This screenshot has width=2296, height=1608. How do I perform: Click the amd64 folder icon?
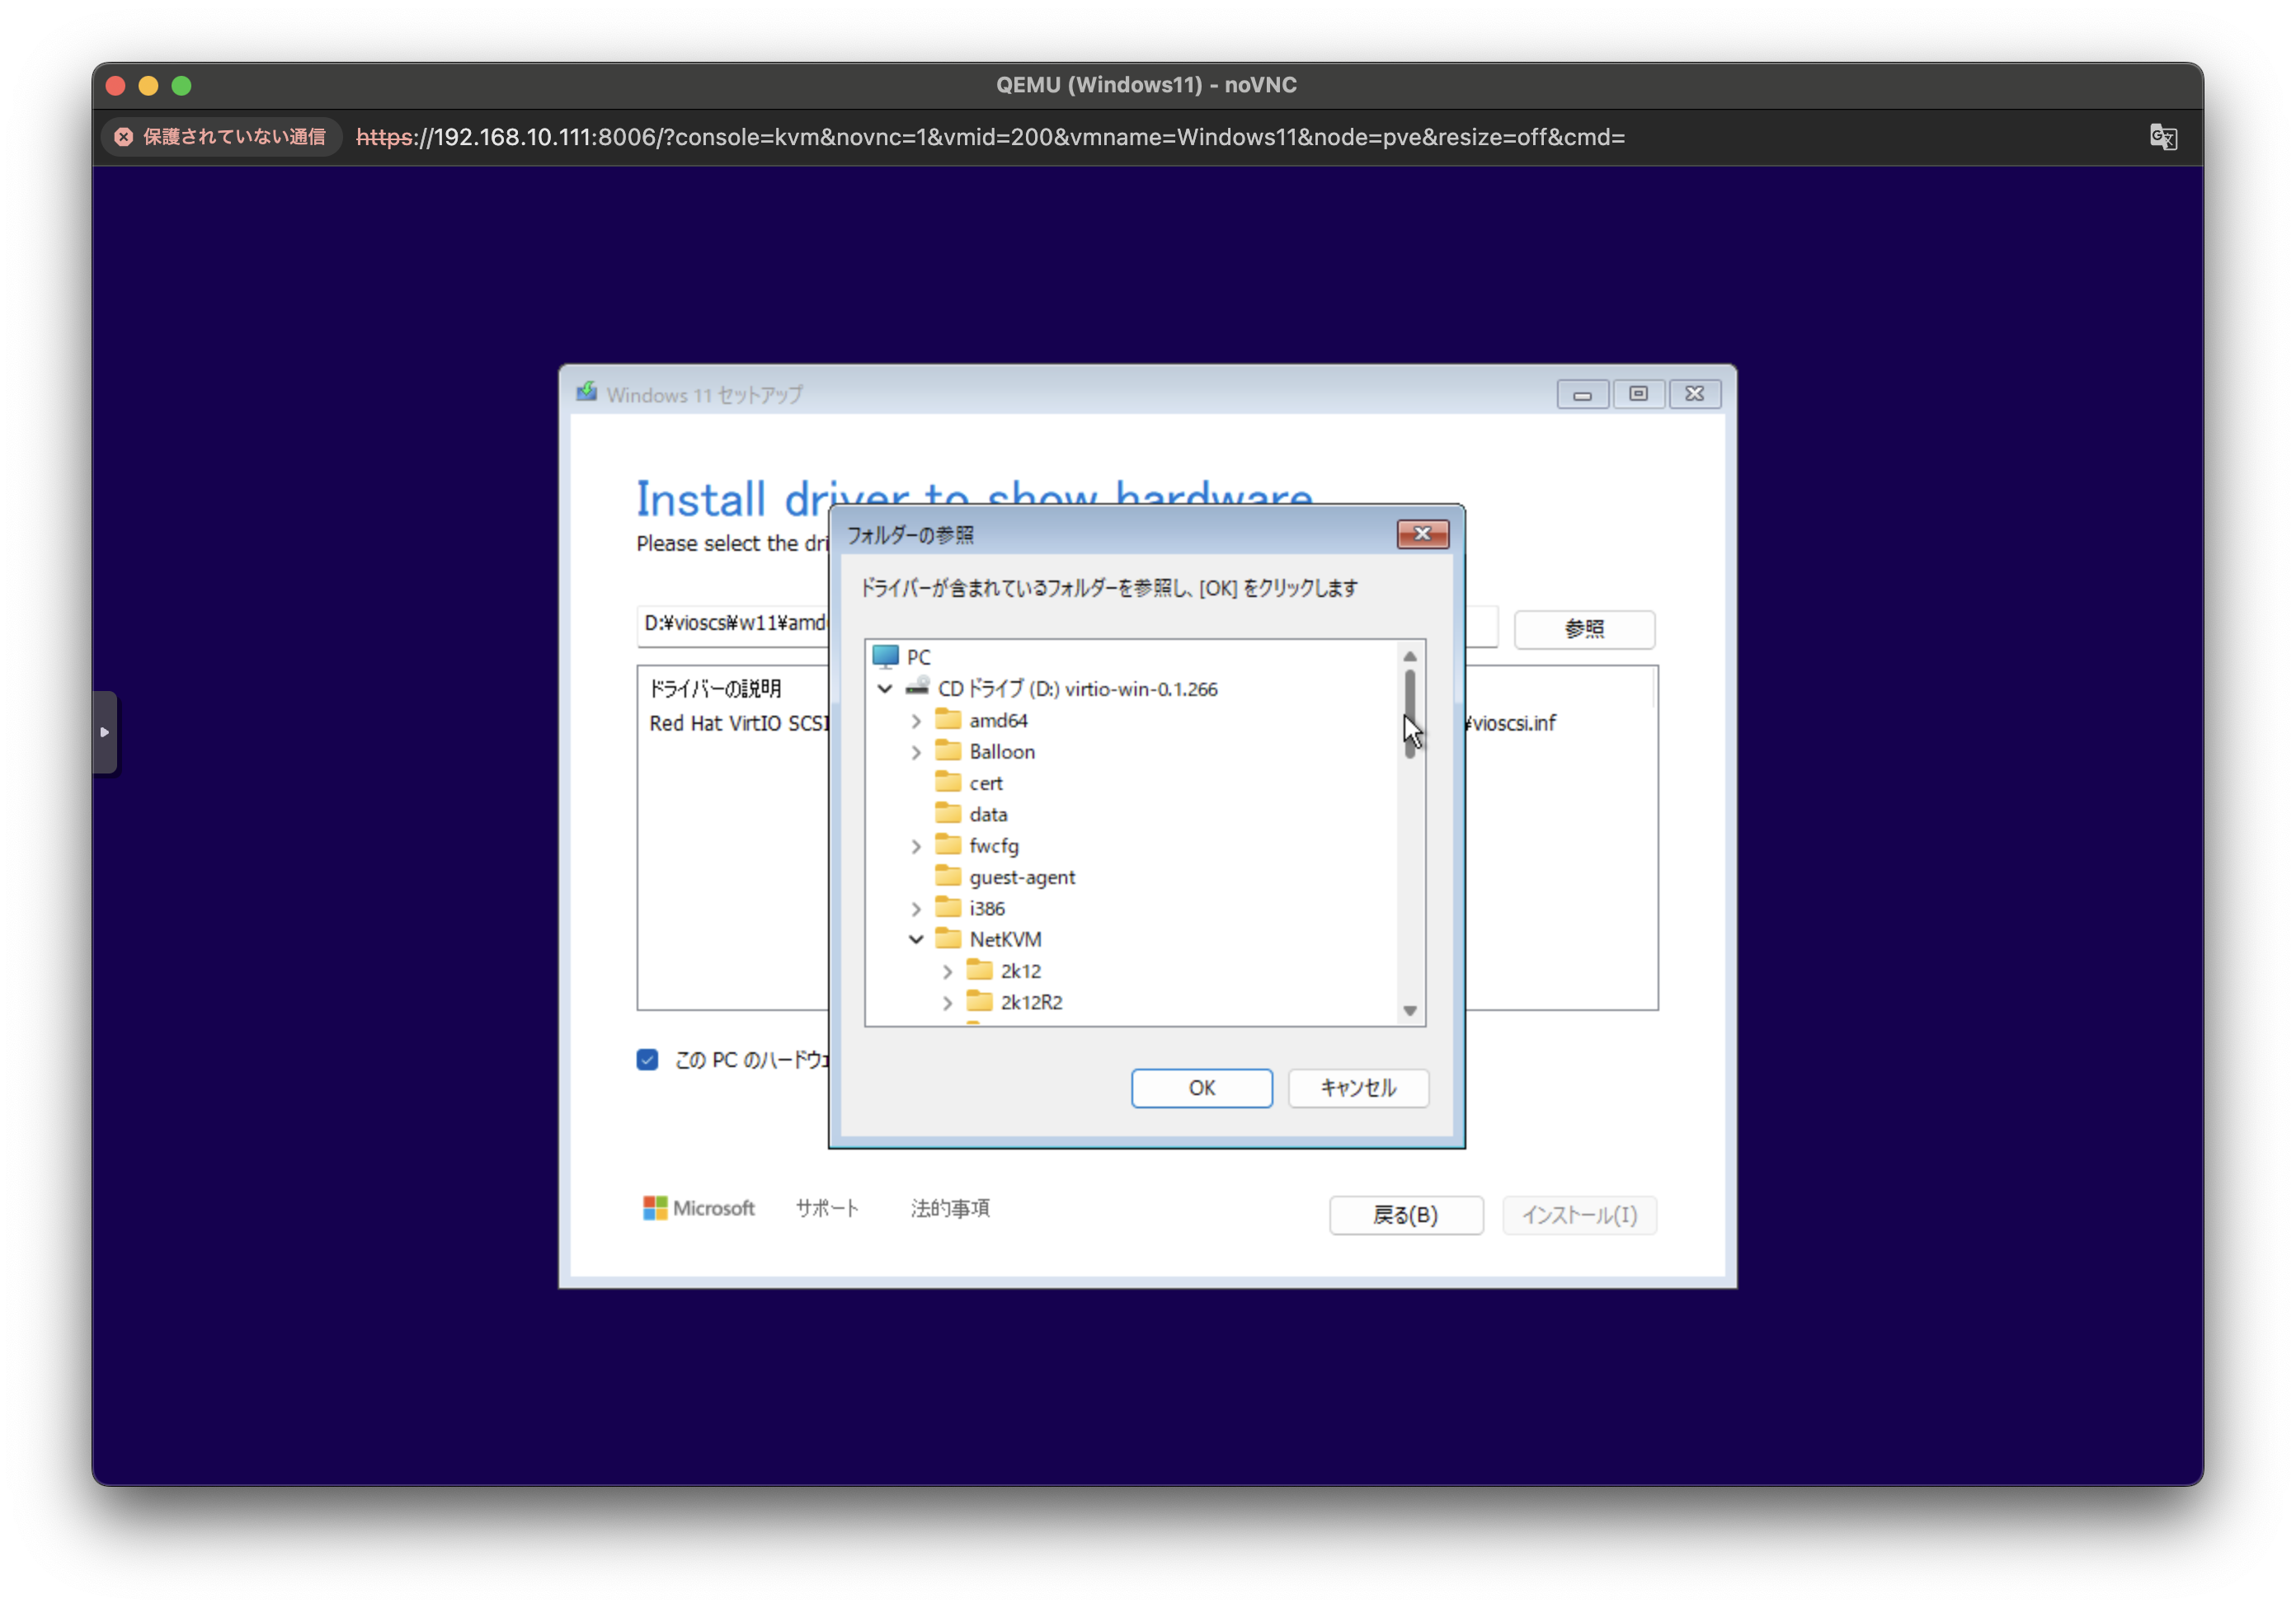tap(948, 720)
